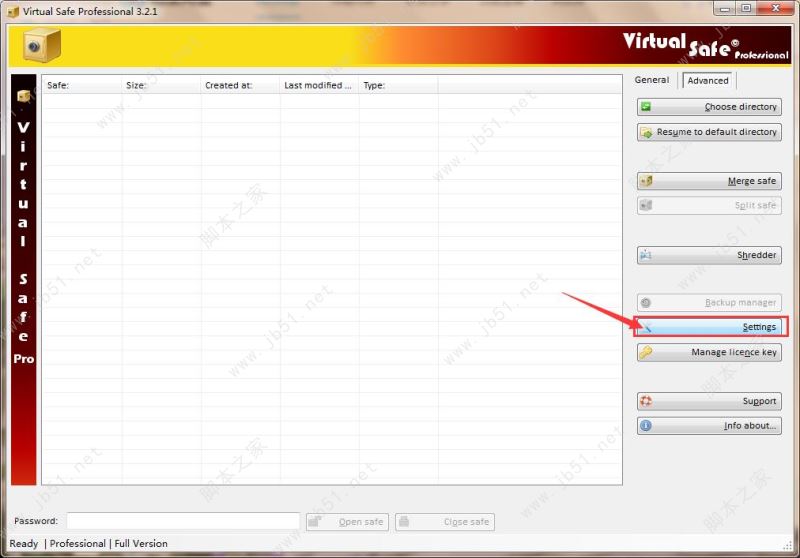Image resolution: width=800 pixels, height=558 pixels.
Task: Open the Shredder tool
Action: [709, 255]
